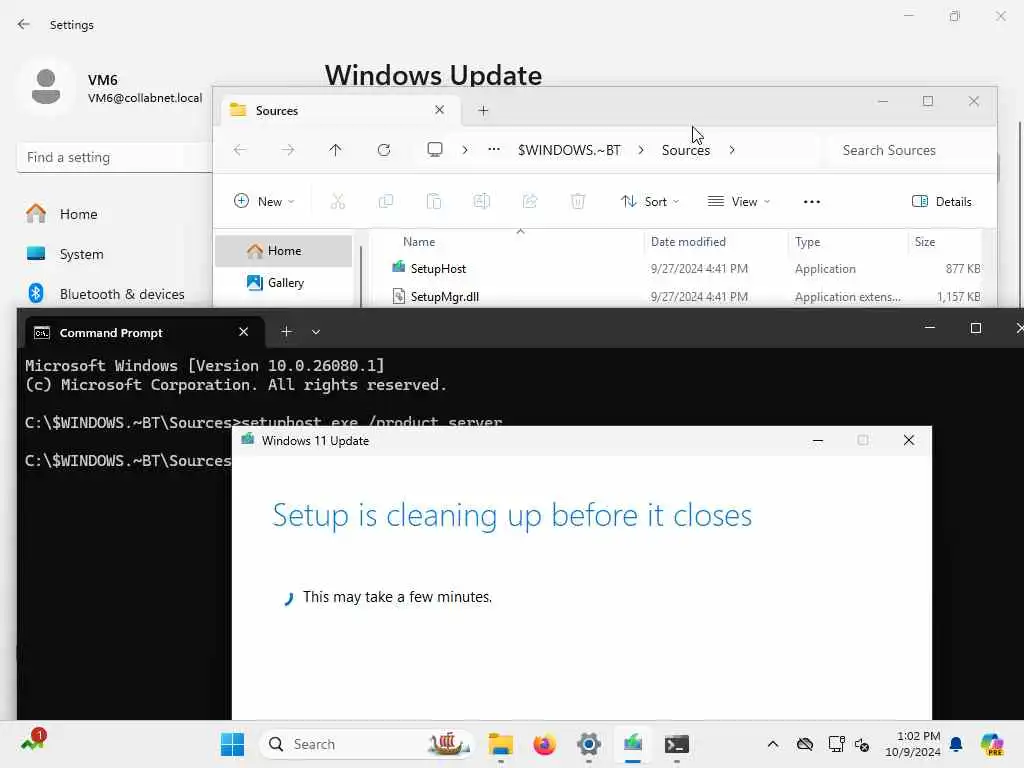Click the Share icon in Explorer toolbar

530,201
